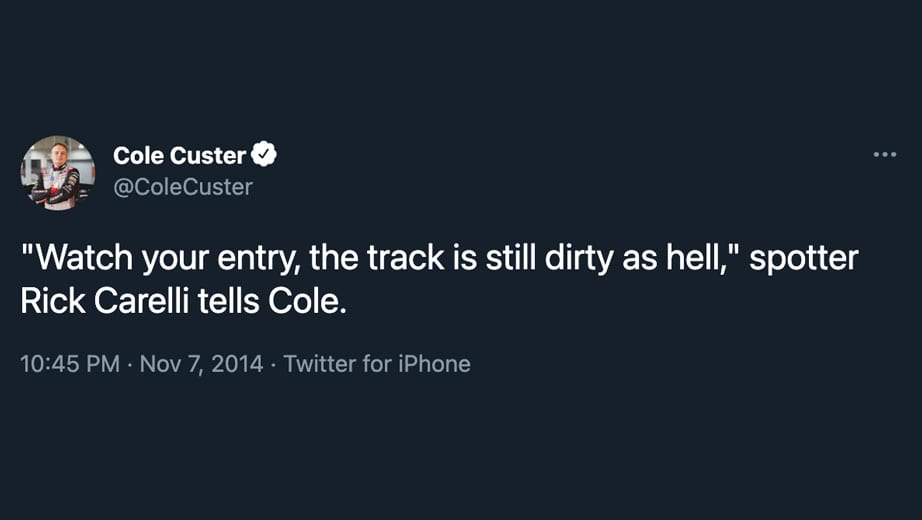The height and width of the screenshot is (520, 922).
Task: Click the Nov 7, 2014 date
Action: [201, 364]
